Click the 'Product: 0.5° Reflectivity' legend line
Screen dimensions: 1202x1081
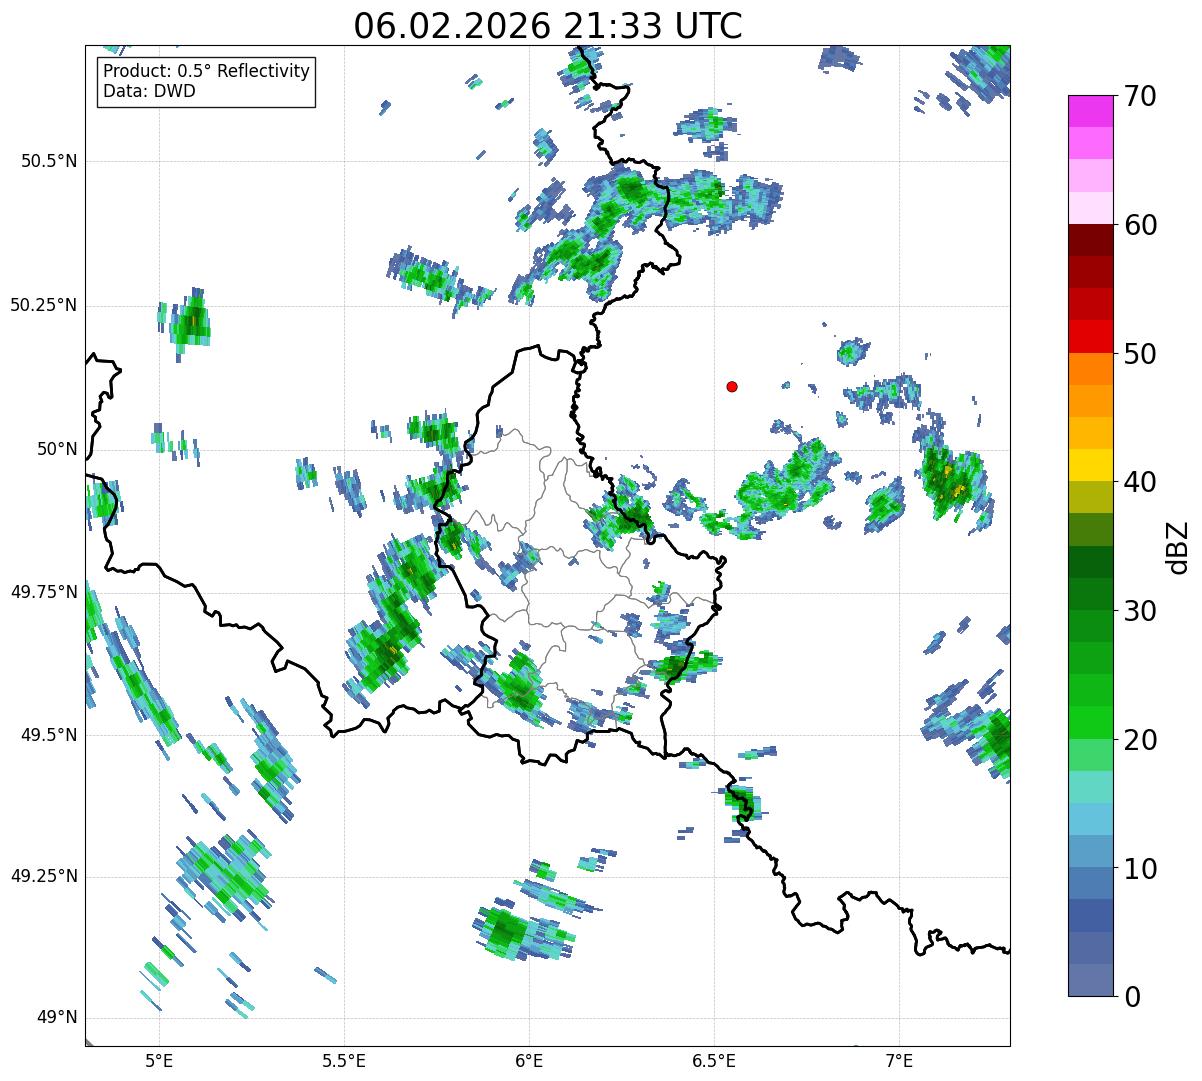point(206,72)
